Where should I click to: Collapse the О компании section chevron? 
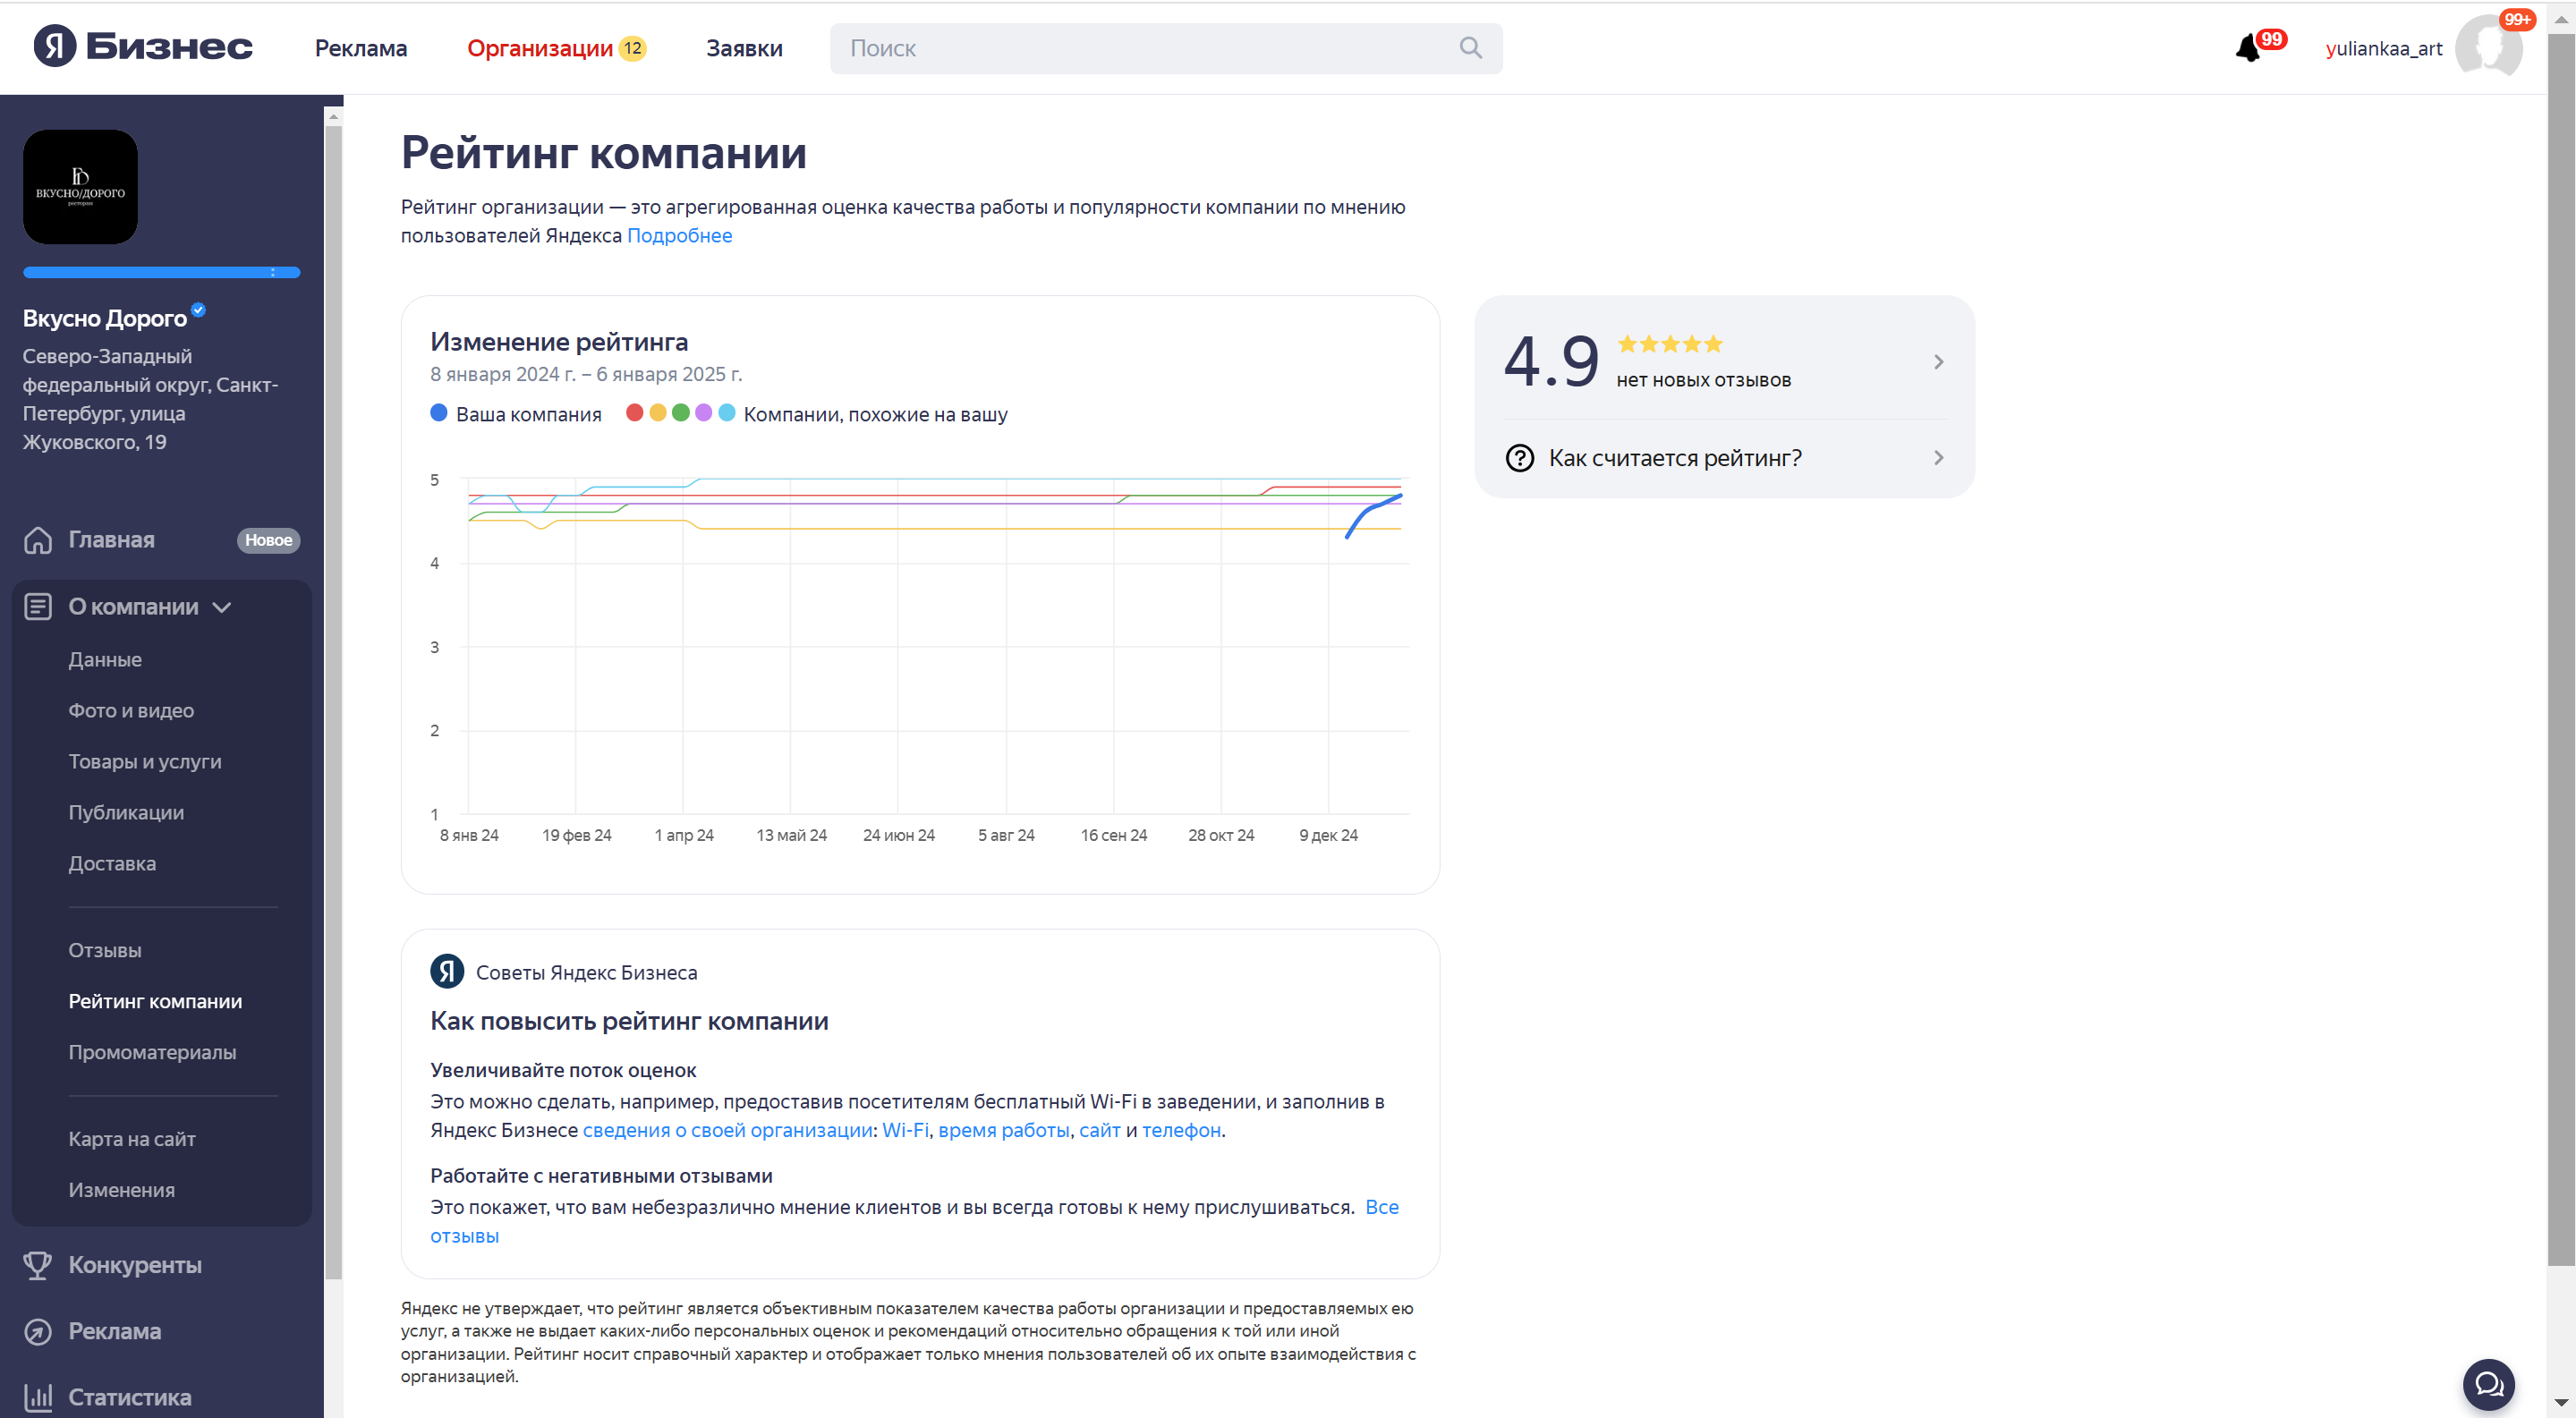[222, 607]
